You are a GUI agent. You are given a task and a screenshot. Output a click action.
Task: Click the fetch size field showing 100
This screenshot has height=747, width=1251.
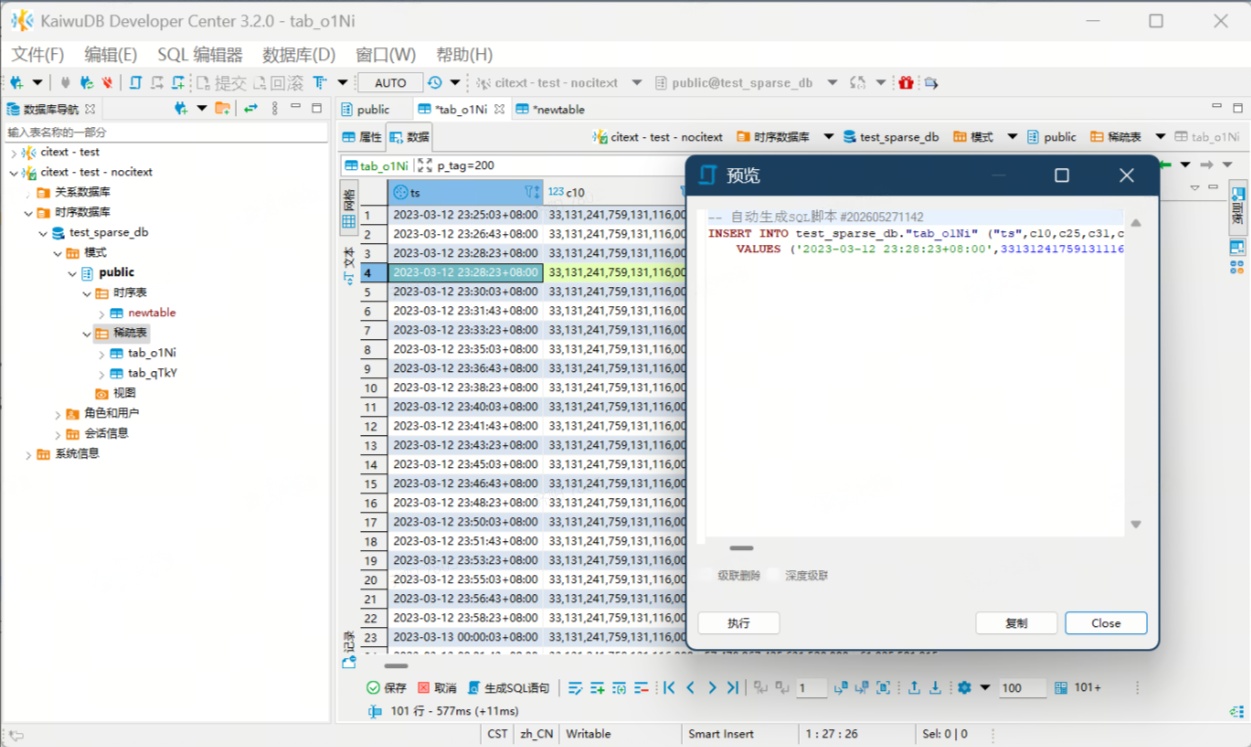click(x=1022, y=688)
